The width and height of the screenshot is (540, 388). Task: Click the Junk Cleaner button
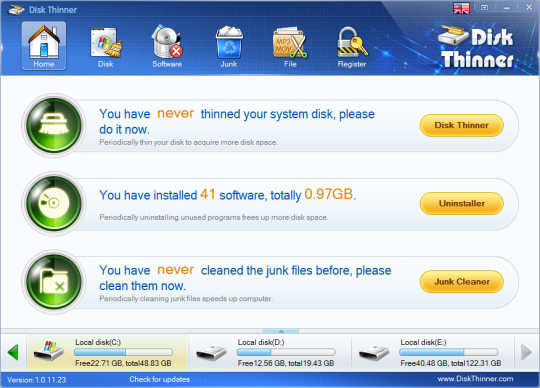coord(461,282)
